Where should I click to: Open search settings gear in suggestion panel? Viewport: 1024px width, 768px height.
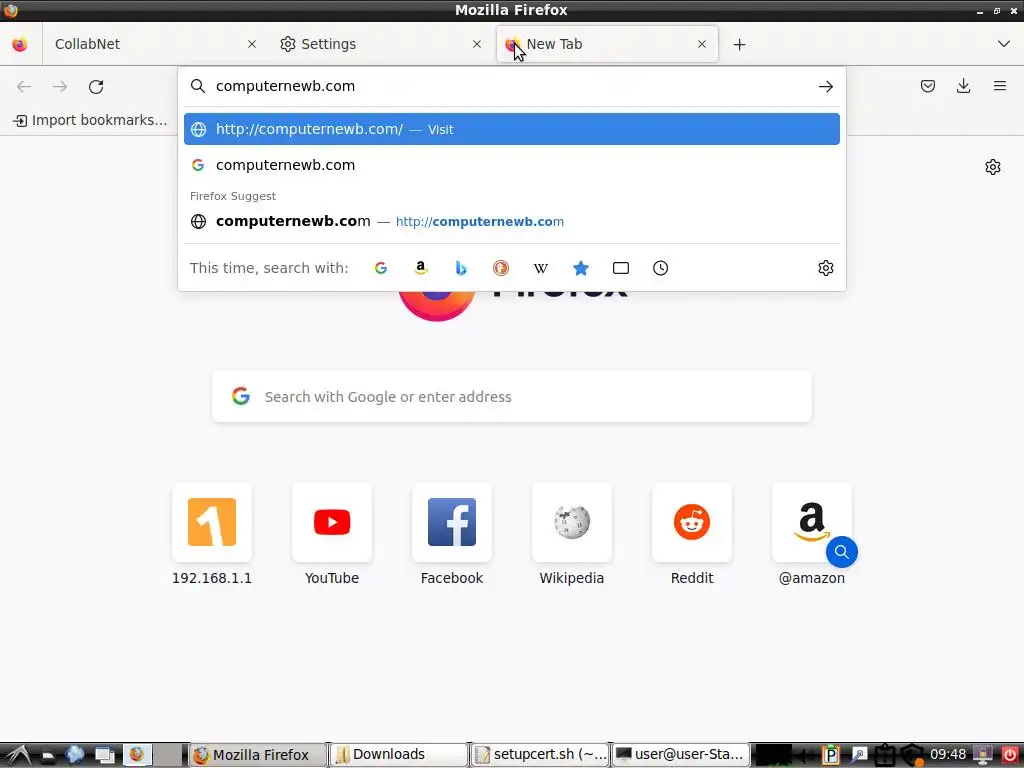pyautogui.click(x=825, y=268)
